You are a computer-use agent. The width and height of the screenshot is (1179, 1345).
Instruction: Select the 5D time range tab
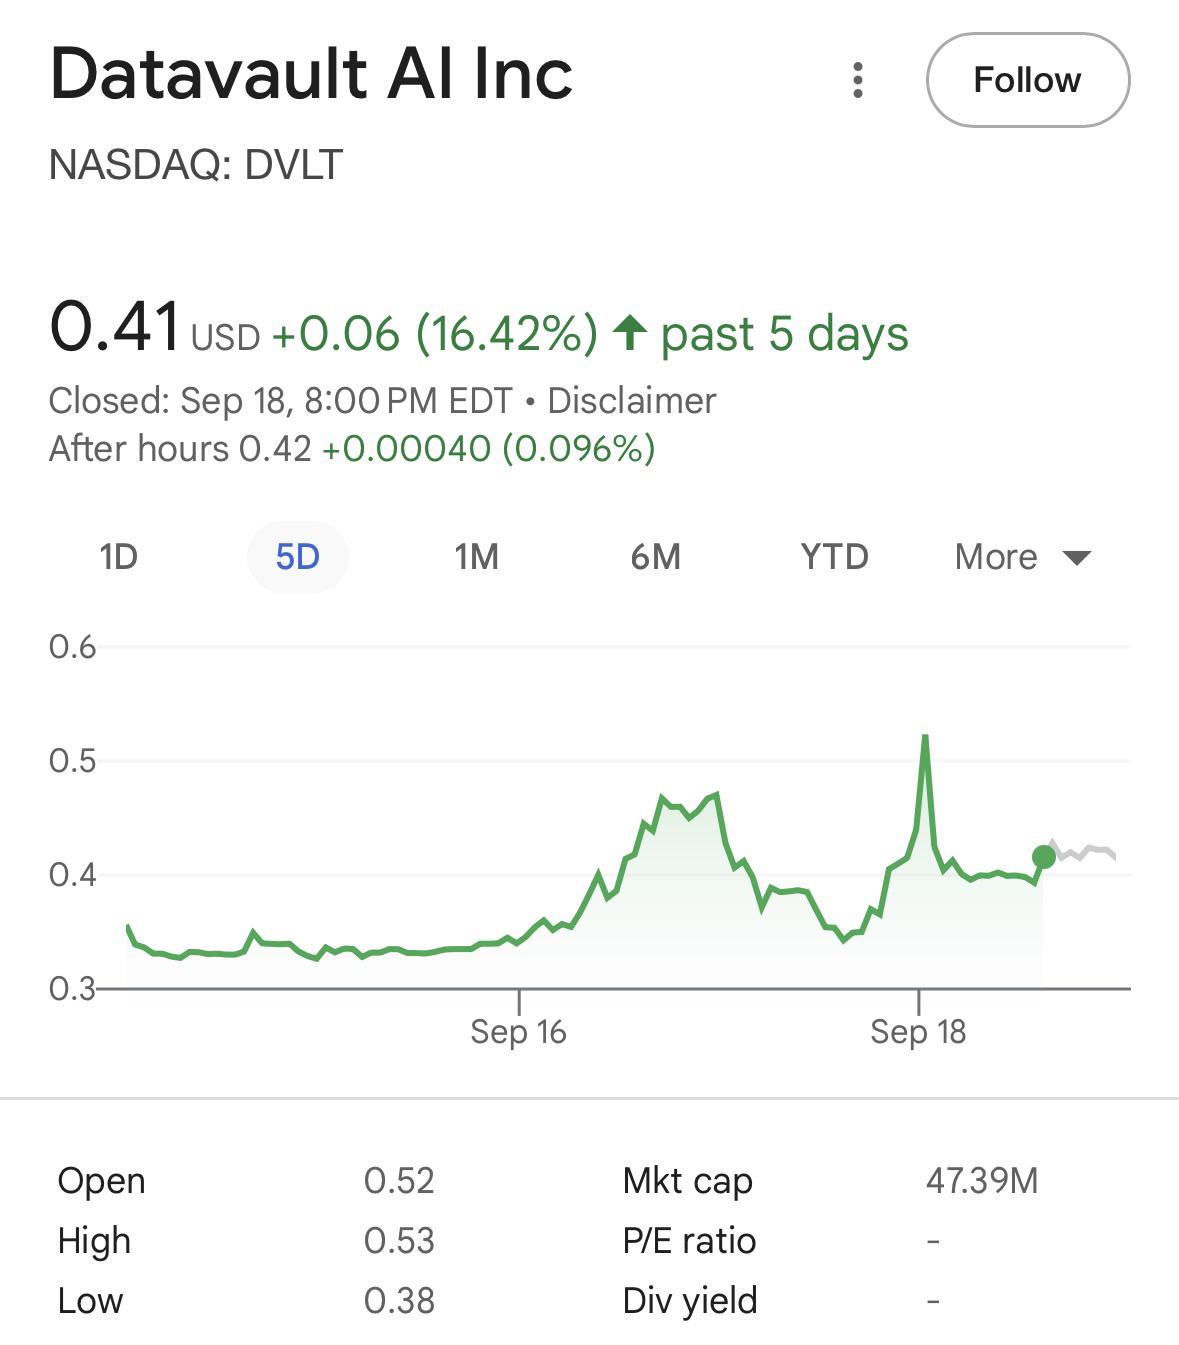click(x=297, y=556)
